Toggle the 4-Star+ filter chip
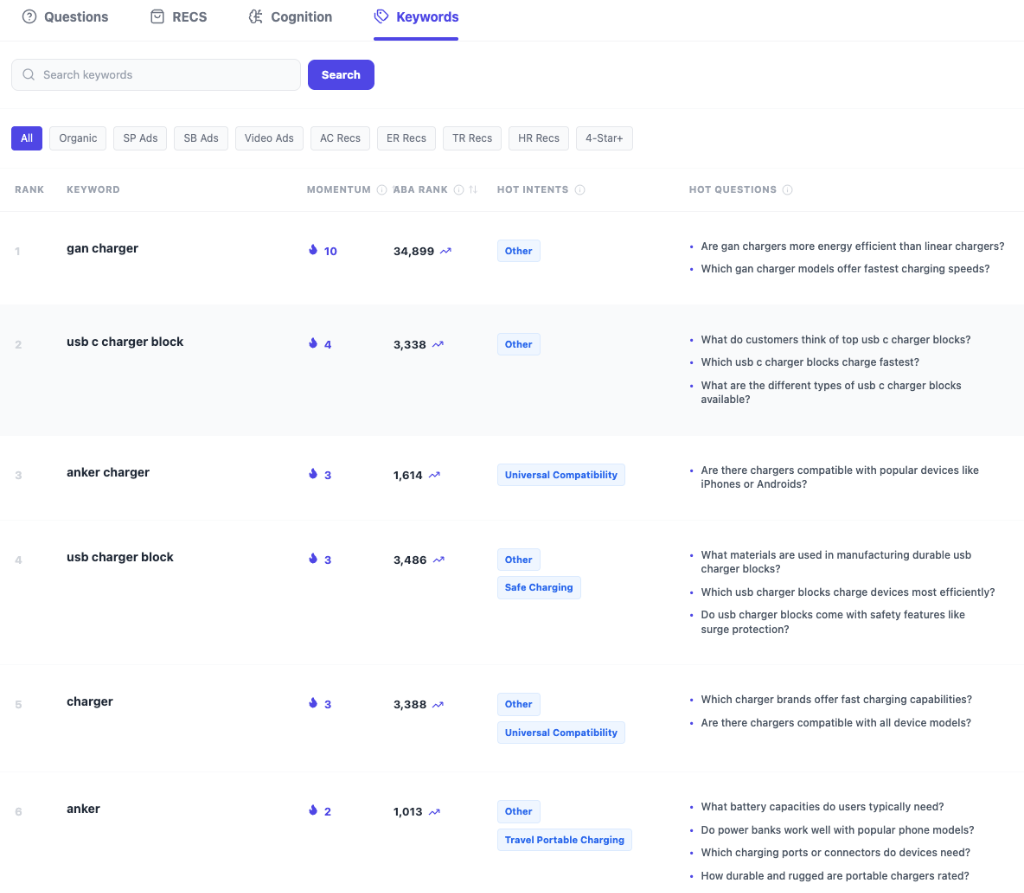Viewport: 1024px width, 893px height. pos(604,138)
